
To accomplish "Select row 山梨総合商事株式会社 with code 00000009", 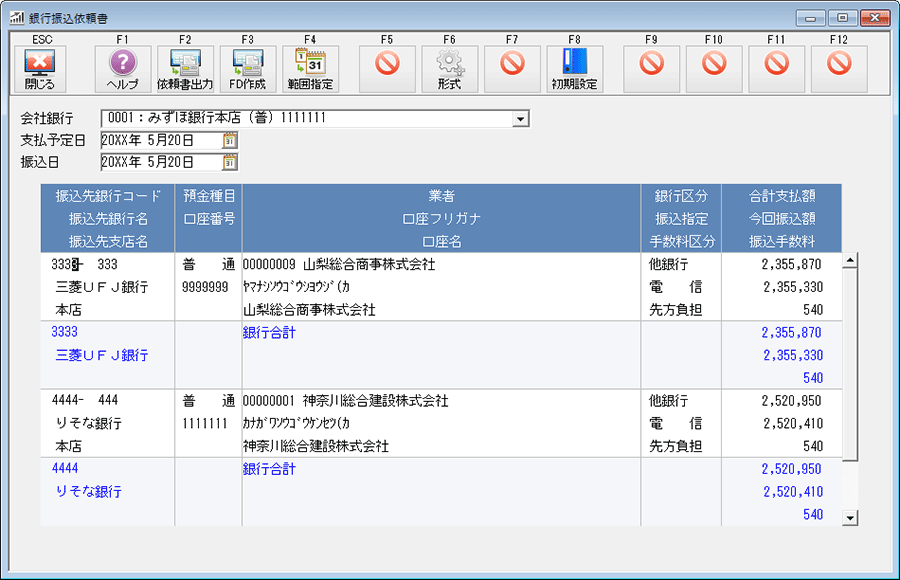I will pos(339,264).
